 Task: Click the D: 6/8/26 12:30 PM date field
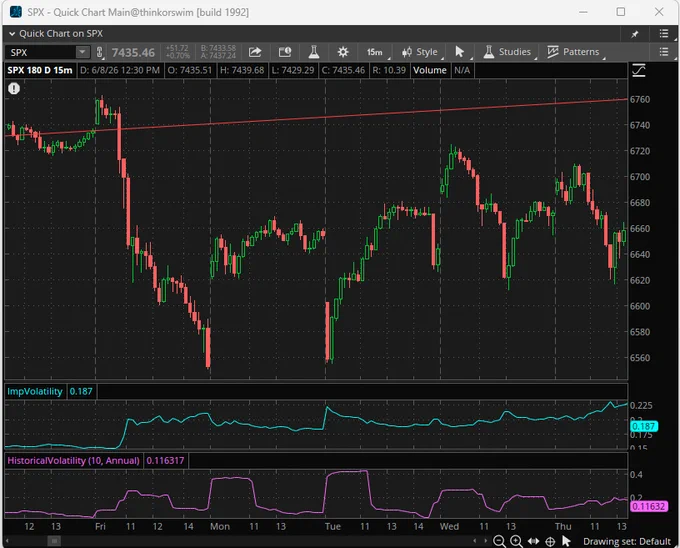pyautogui.click(x=120, y=70)
